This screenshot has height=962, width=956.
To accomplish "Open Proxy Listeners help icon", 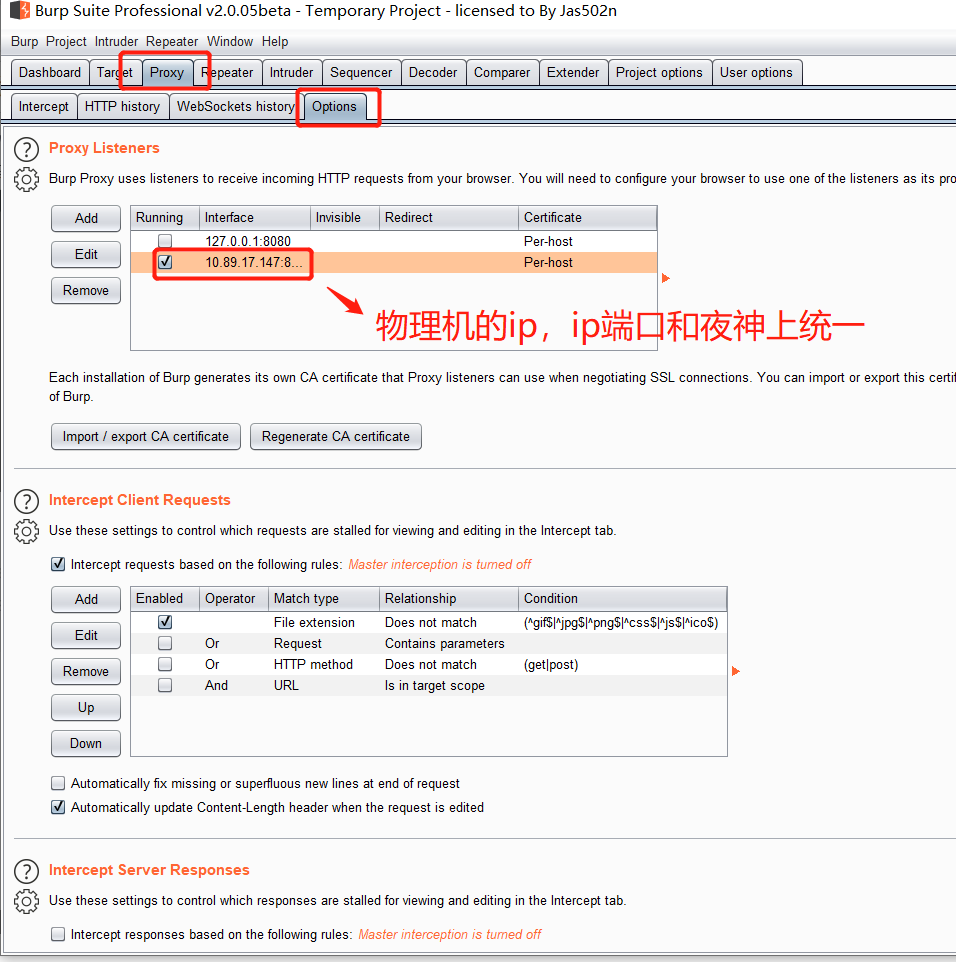I will pyautogui.click(x=26, y=150).
